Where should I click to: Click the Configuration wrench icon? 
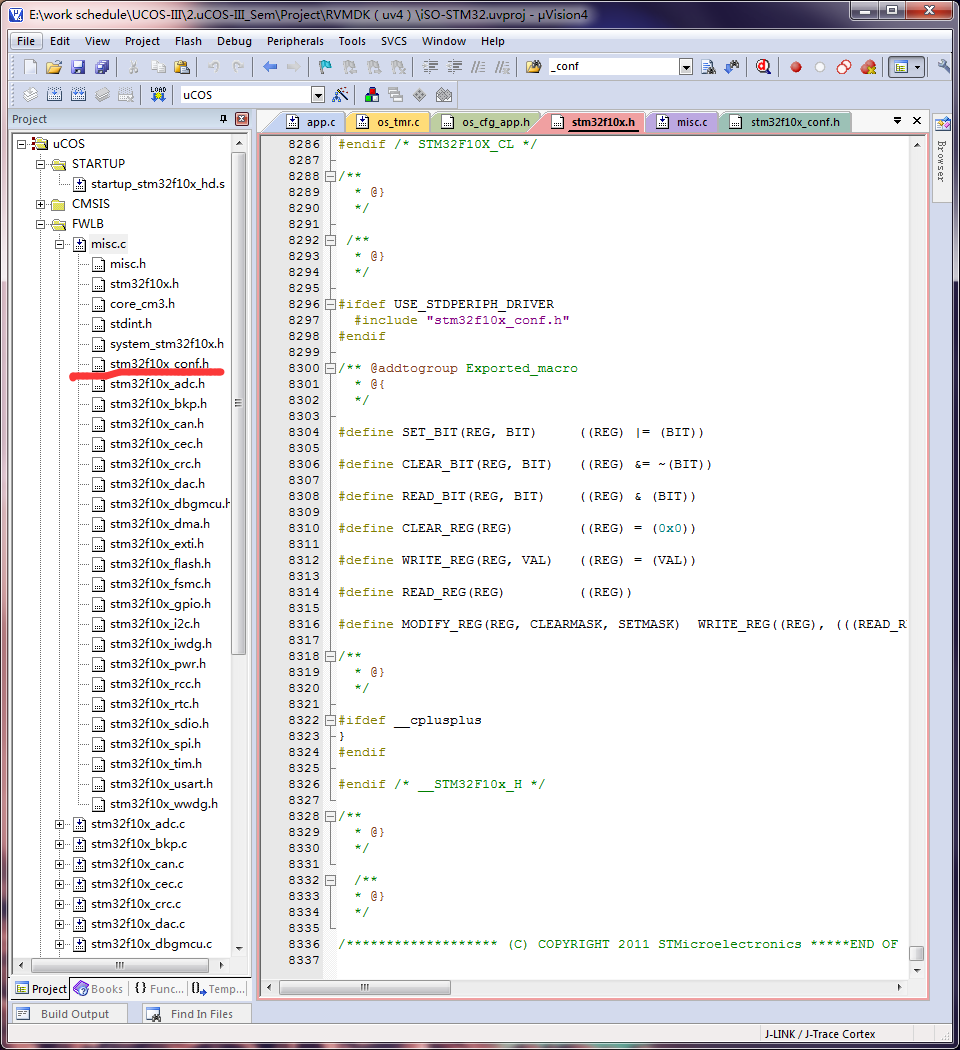(944, 67)
